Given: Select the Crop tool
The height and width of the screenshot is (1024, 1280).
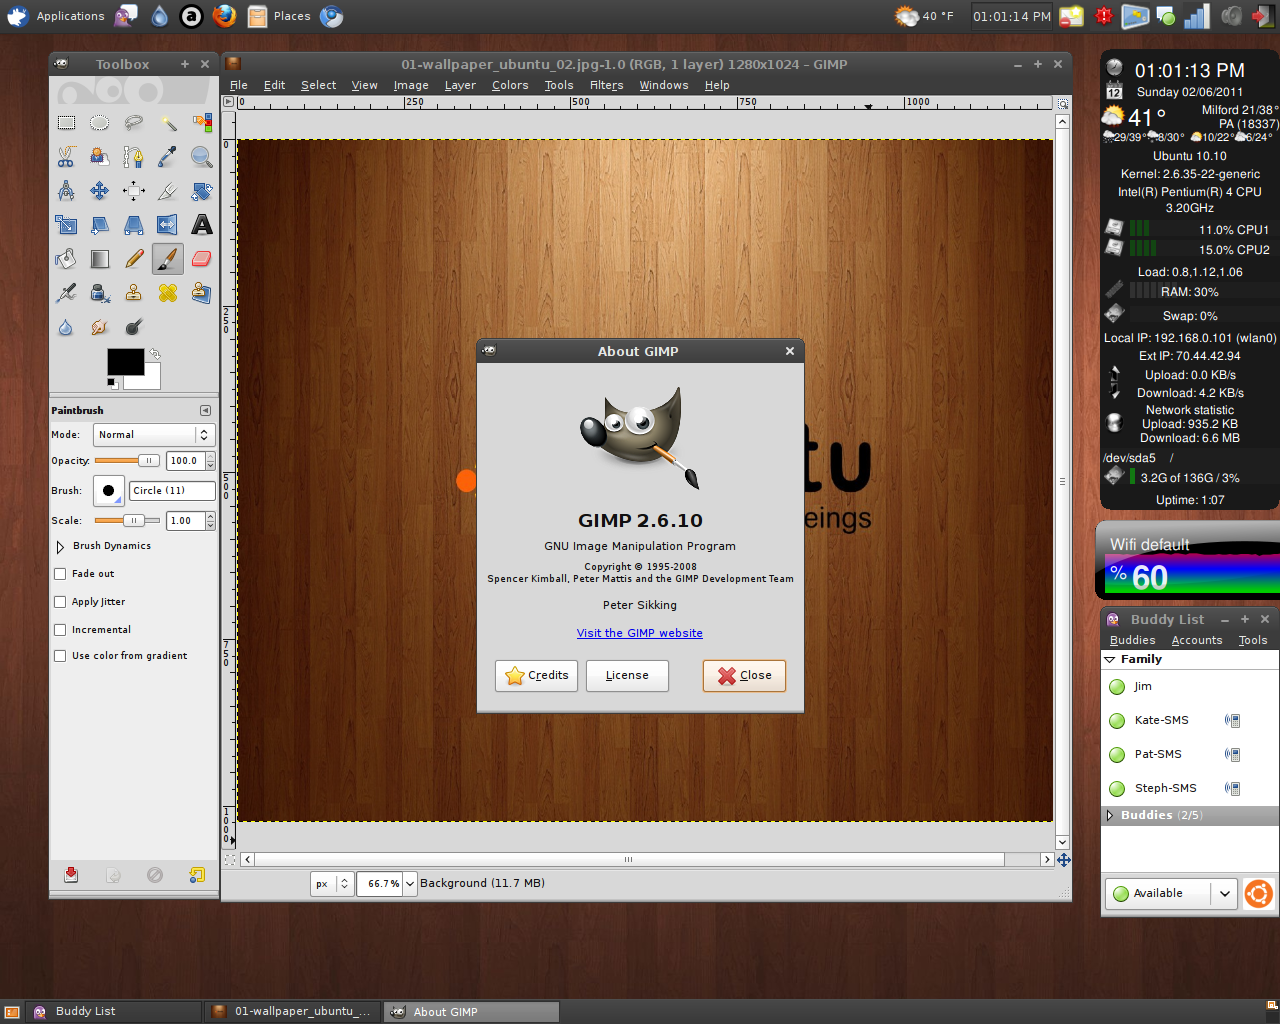Looking at the screenshot, I should [x=168, y=191].
